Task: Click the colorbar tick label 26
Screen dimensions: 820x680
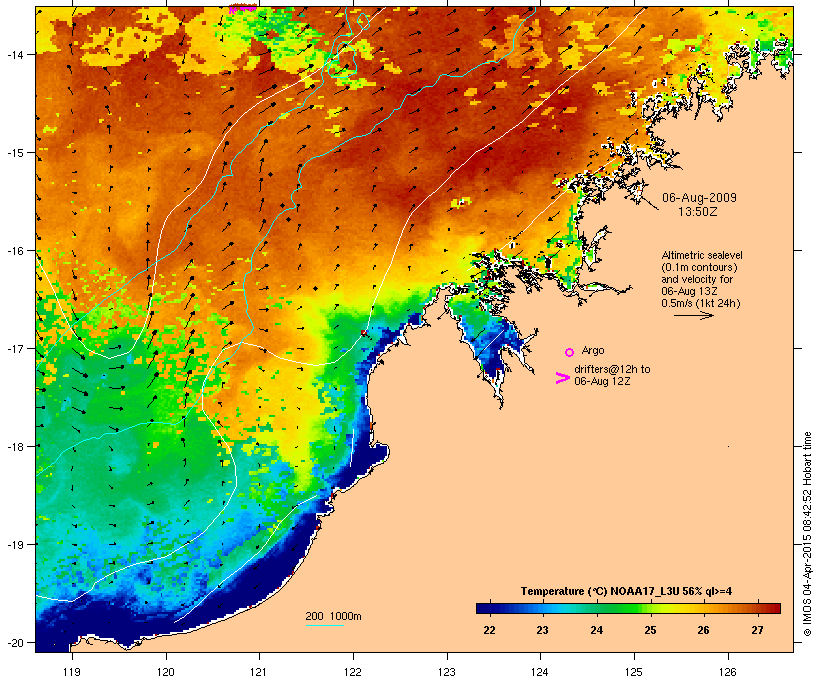Action: [x=703, y=630]
